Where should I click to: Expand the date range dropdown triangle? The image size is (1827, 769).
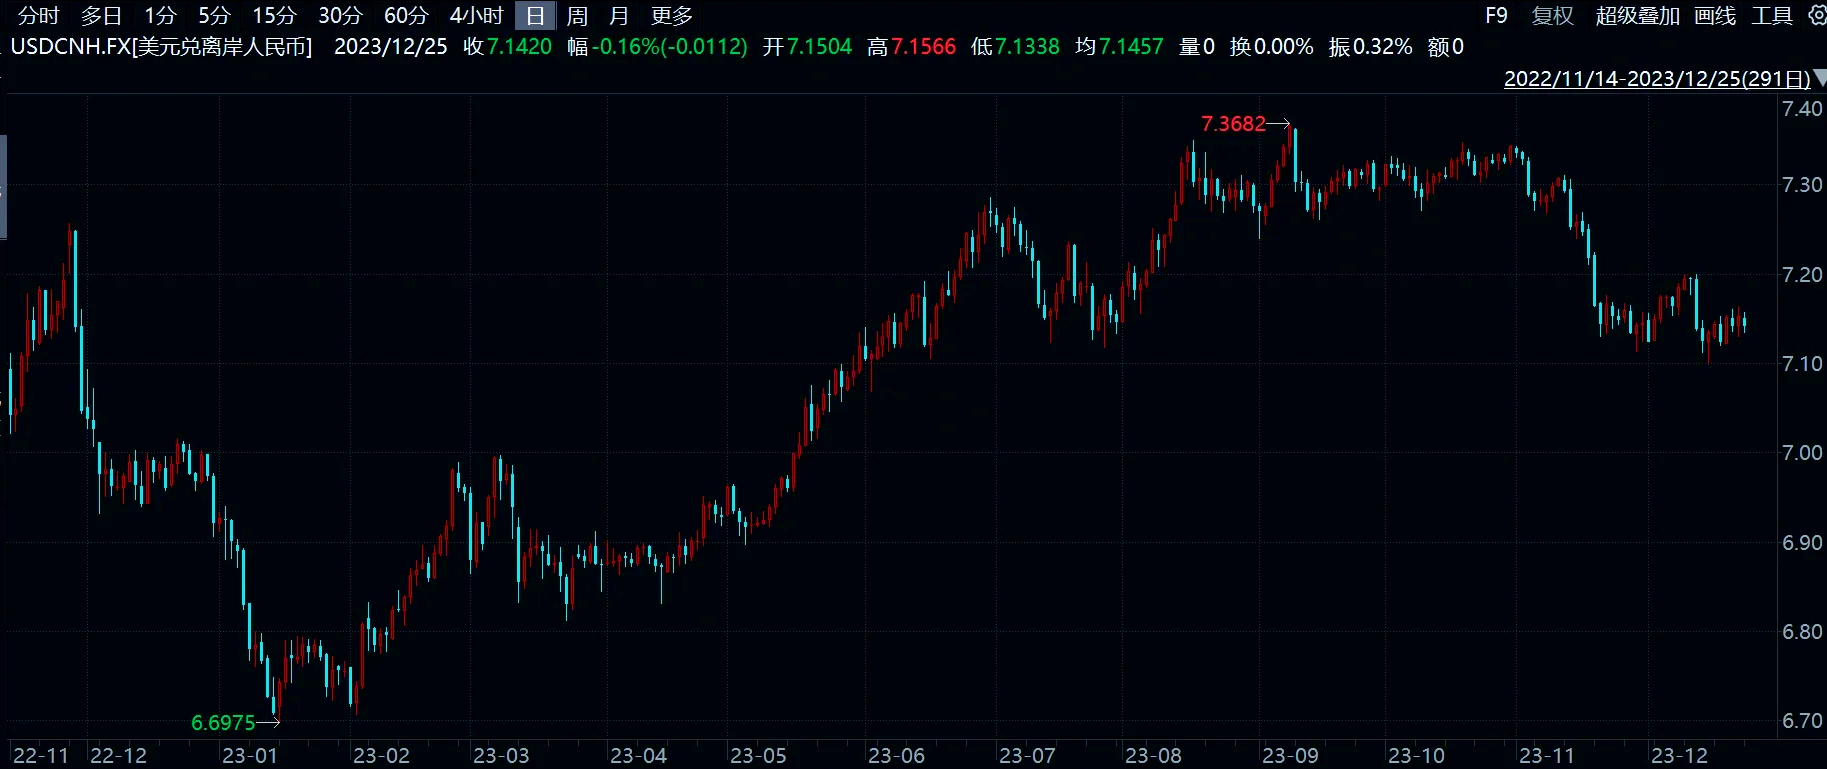[1820, 79]
